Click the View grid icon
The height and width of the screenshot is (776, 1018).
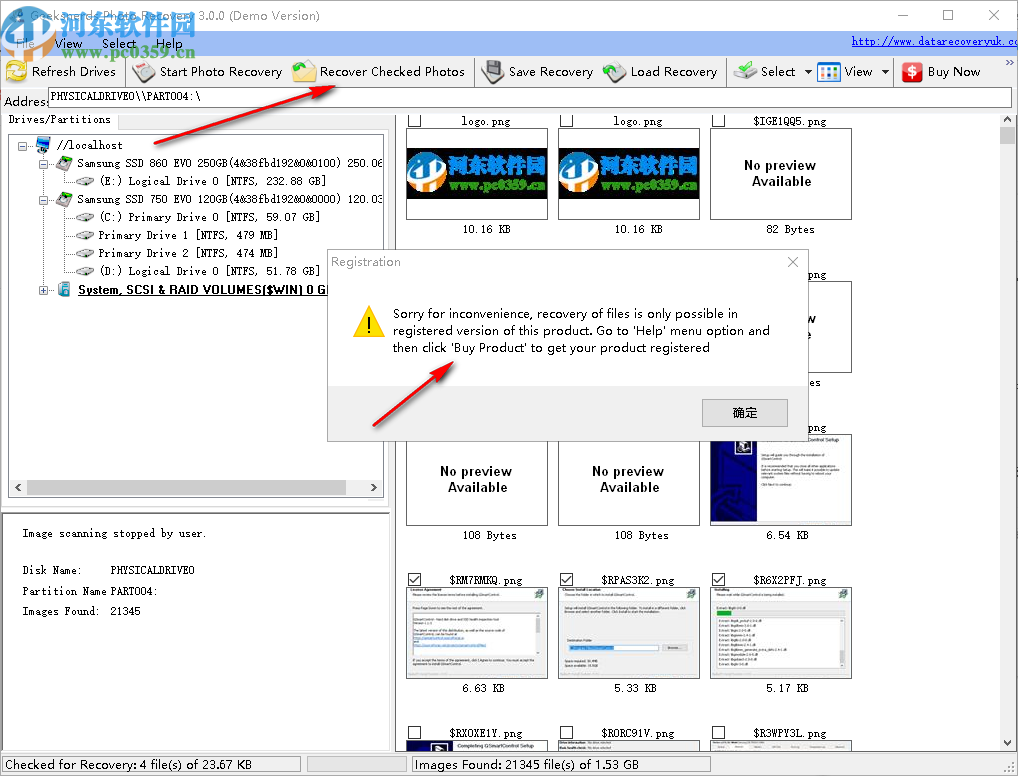coord(828,72)
